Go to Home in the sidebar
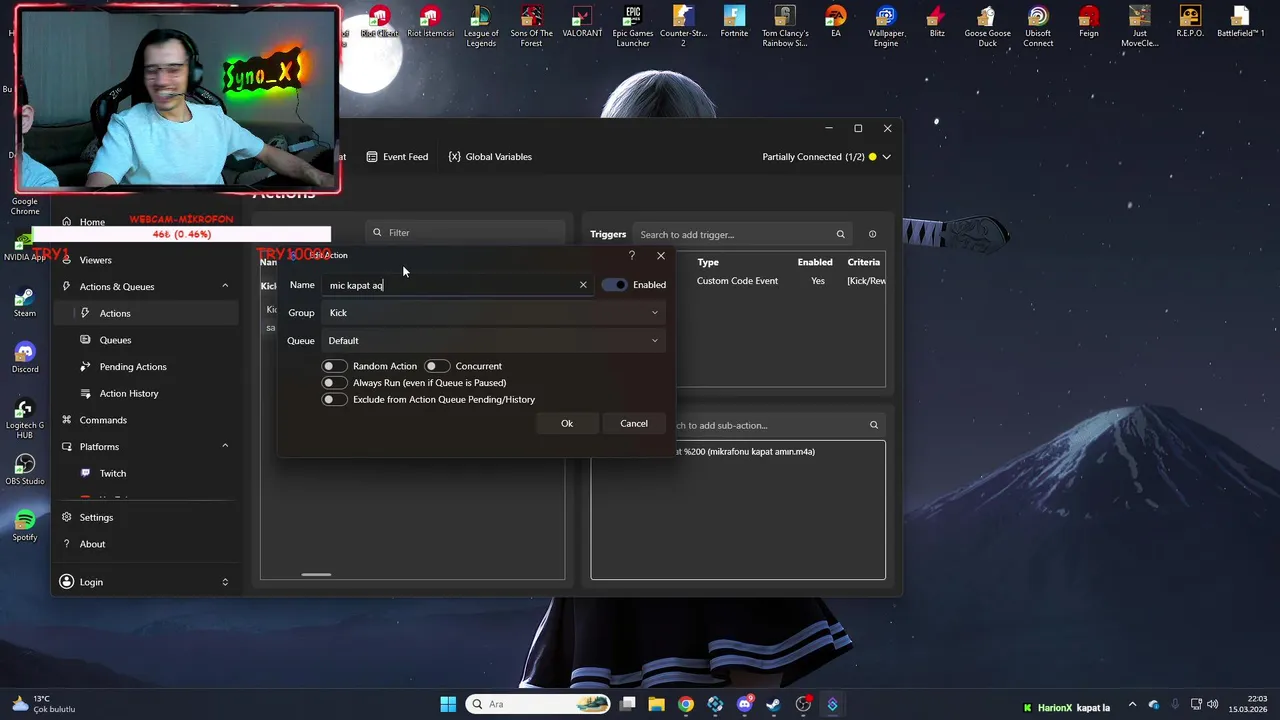 point(92,222)
